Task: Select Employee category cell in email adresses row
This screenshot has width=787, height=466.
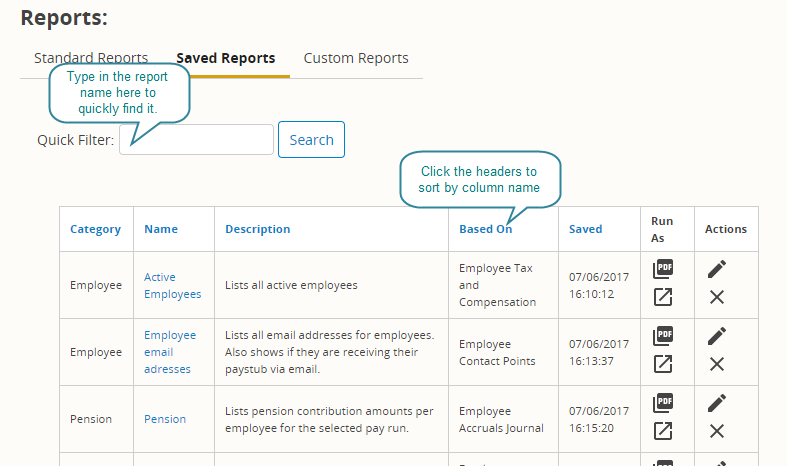Action: pyautogui.click(x=96, y=352)
